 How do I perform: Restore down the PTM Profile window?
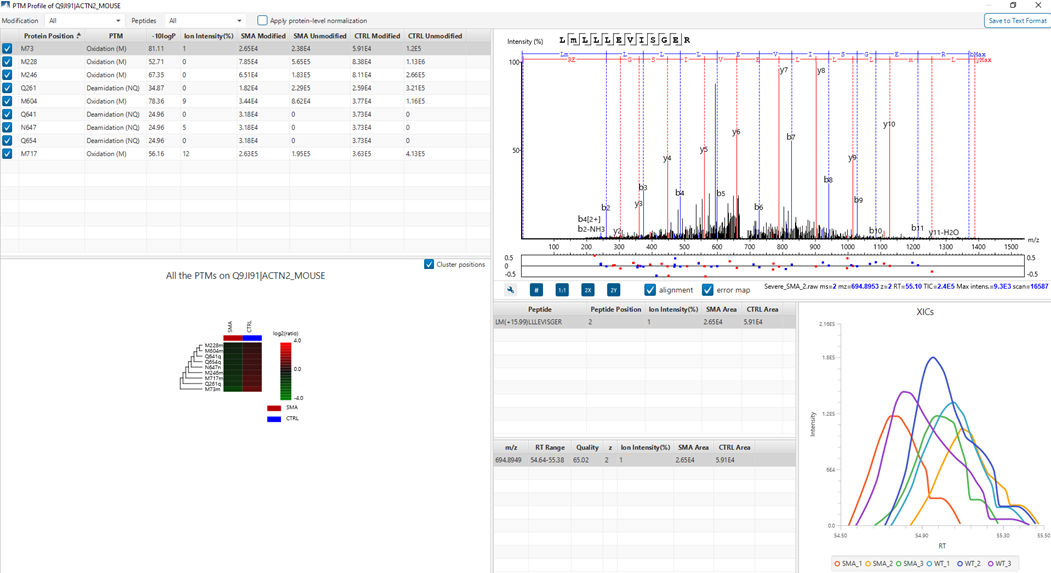tap(1013, 5)
